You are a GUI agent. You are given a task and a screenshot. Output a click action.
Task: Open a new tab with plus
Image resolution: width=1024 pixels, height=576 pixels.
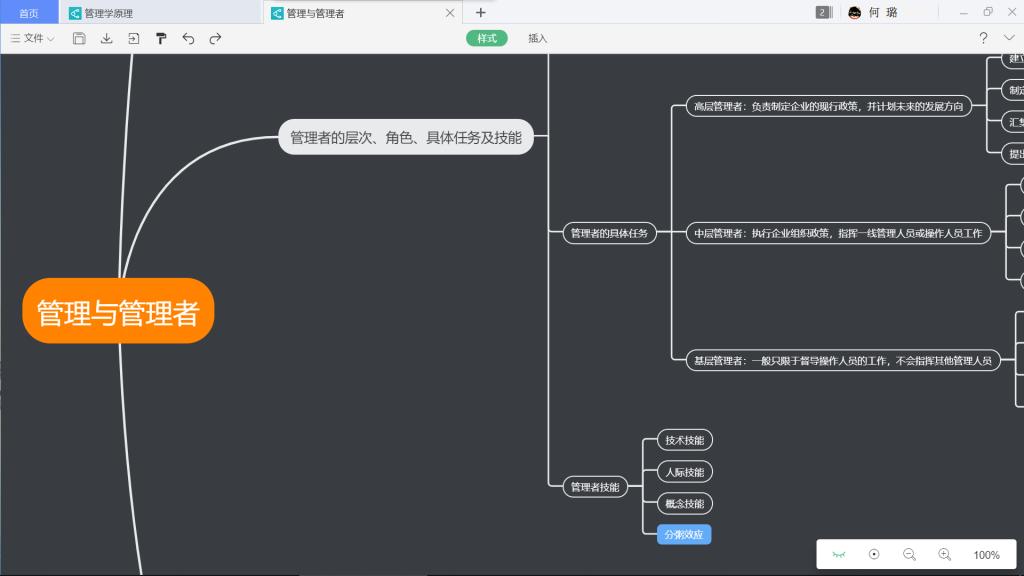coord(481,13)
